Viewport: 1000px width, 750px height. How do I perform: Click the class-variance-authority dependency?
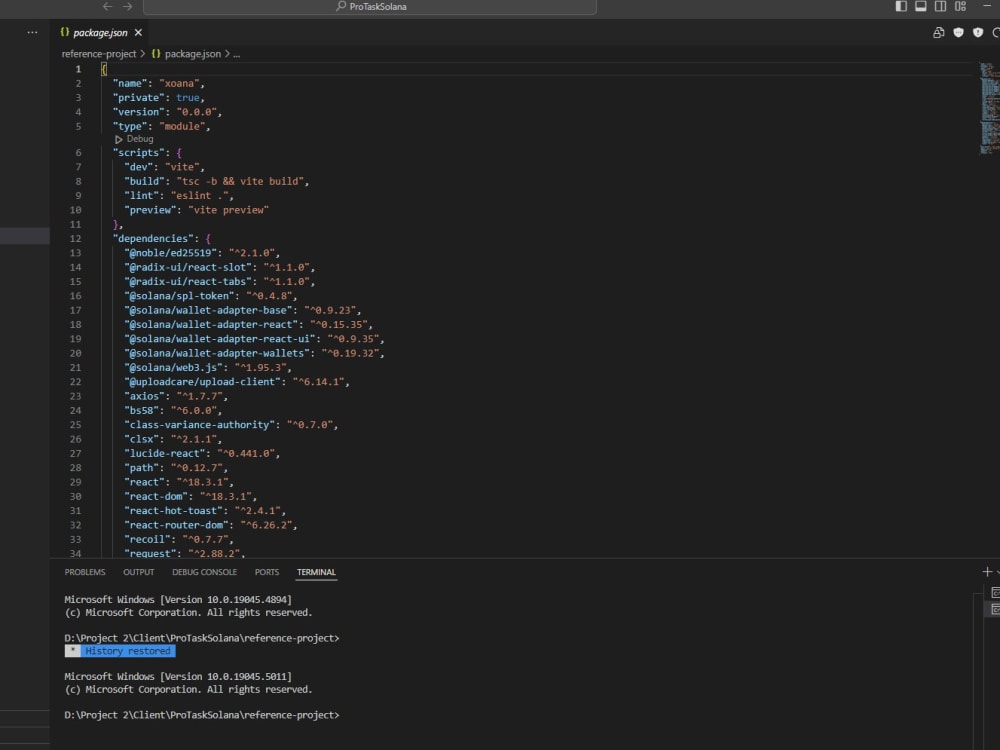(x=232, y=425)
